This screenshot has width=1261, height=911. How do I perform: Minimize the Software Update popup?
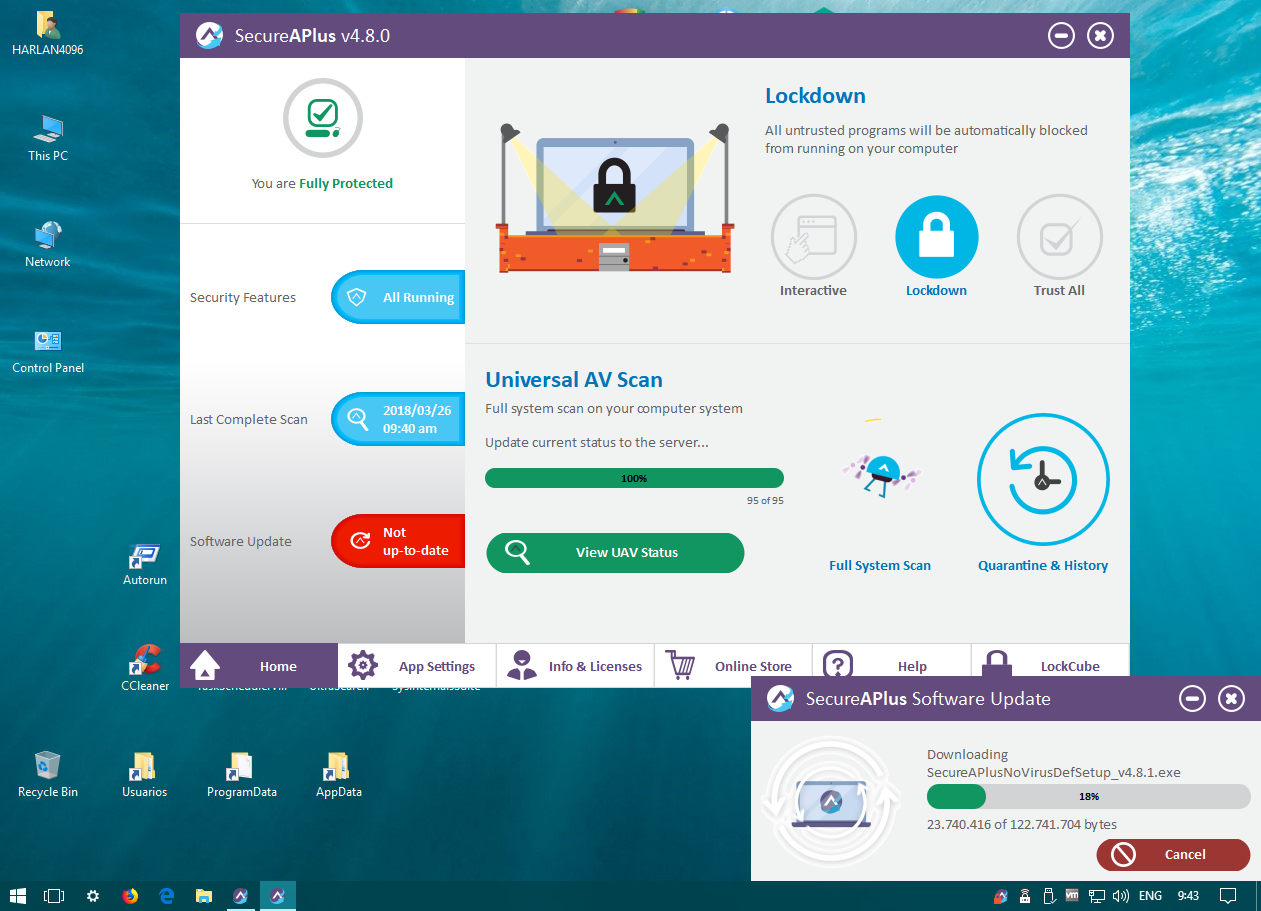[1192, 699]
